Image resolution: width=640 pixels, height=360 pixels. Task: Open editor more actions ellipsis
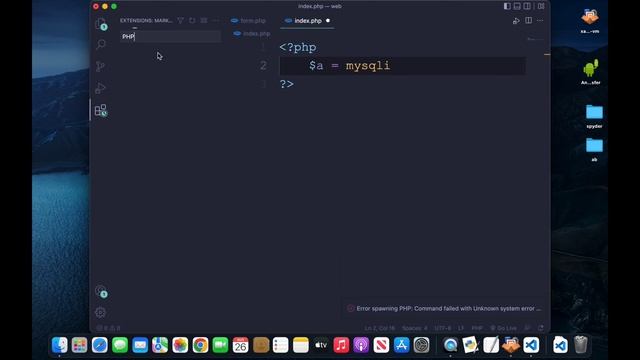(540, 20)
